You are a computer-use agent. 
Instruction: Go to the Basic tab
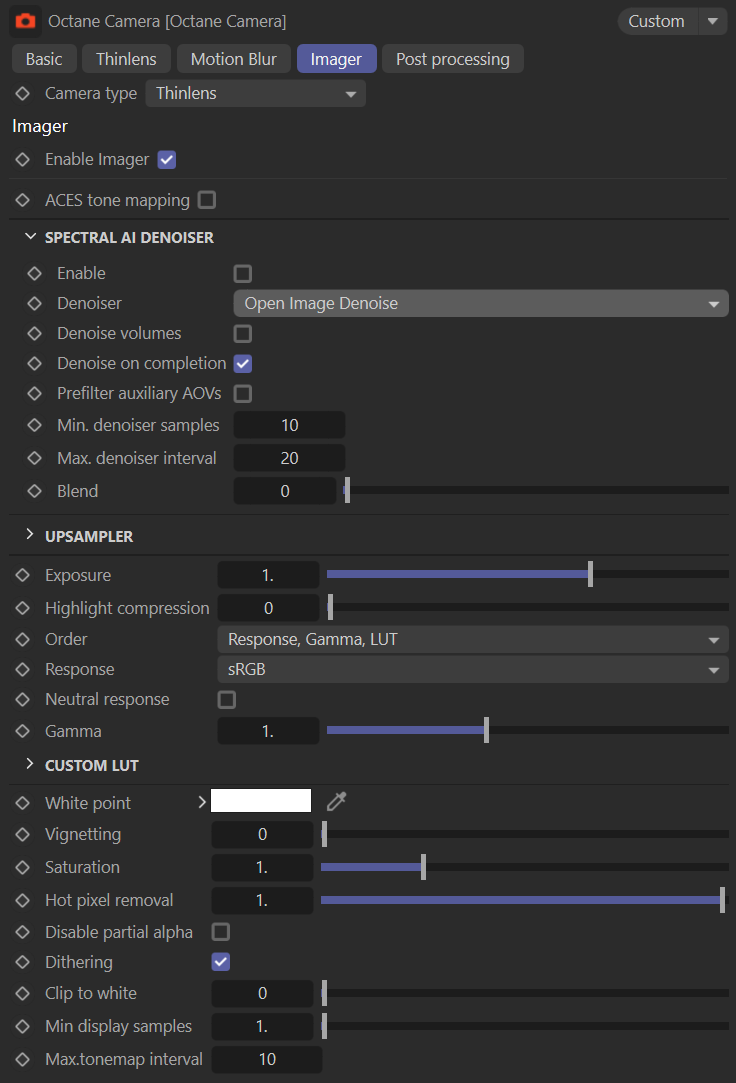(44, 59)
